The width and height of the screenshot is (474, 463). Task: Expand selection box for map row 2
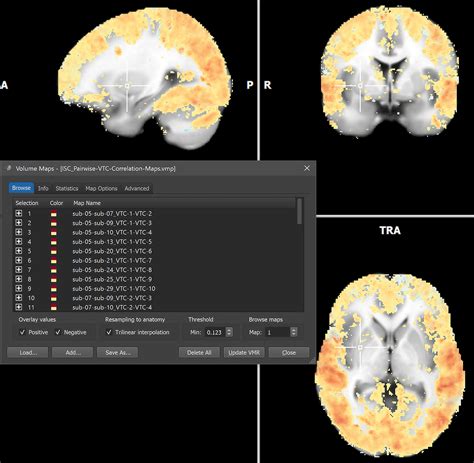(19, 223)
